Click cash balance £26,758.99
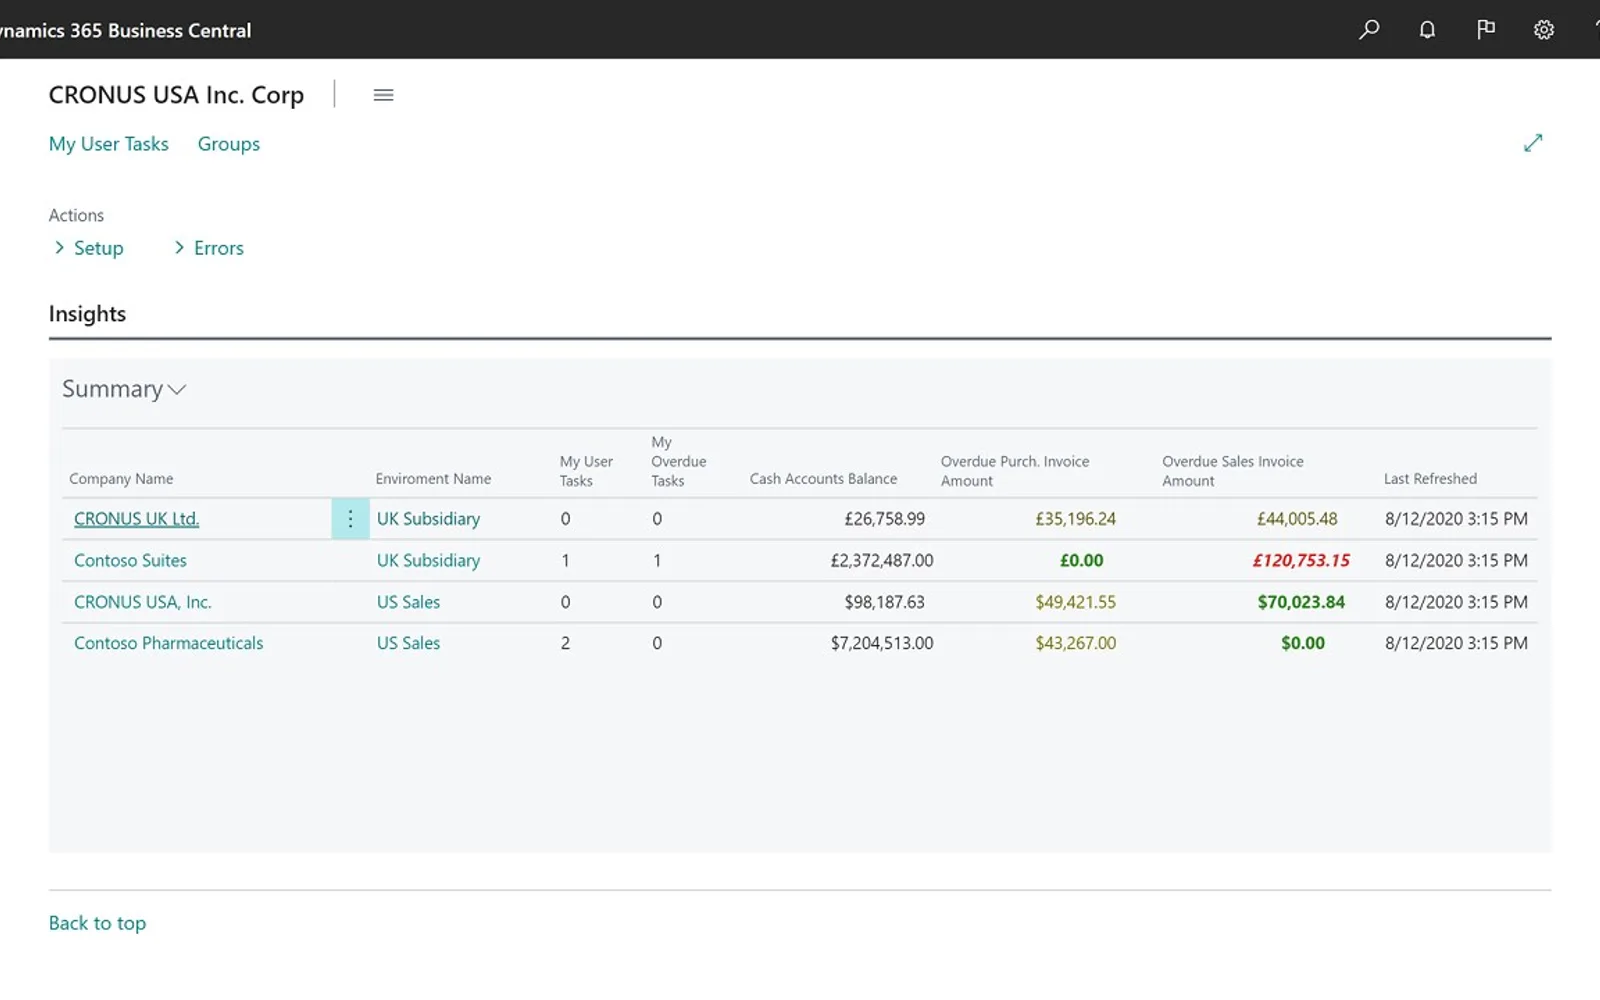Image resolution: width=1600 pixels, height=1000 pixels. (885, 519)
